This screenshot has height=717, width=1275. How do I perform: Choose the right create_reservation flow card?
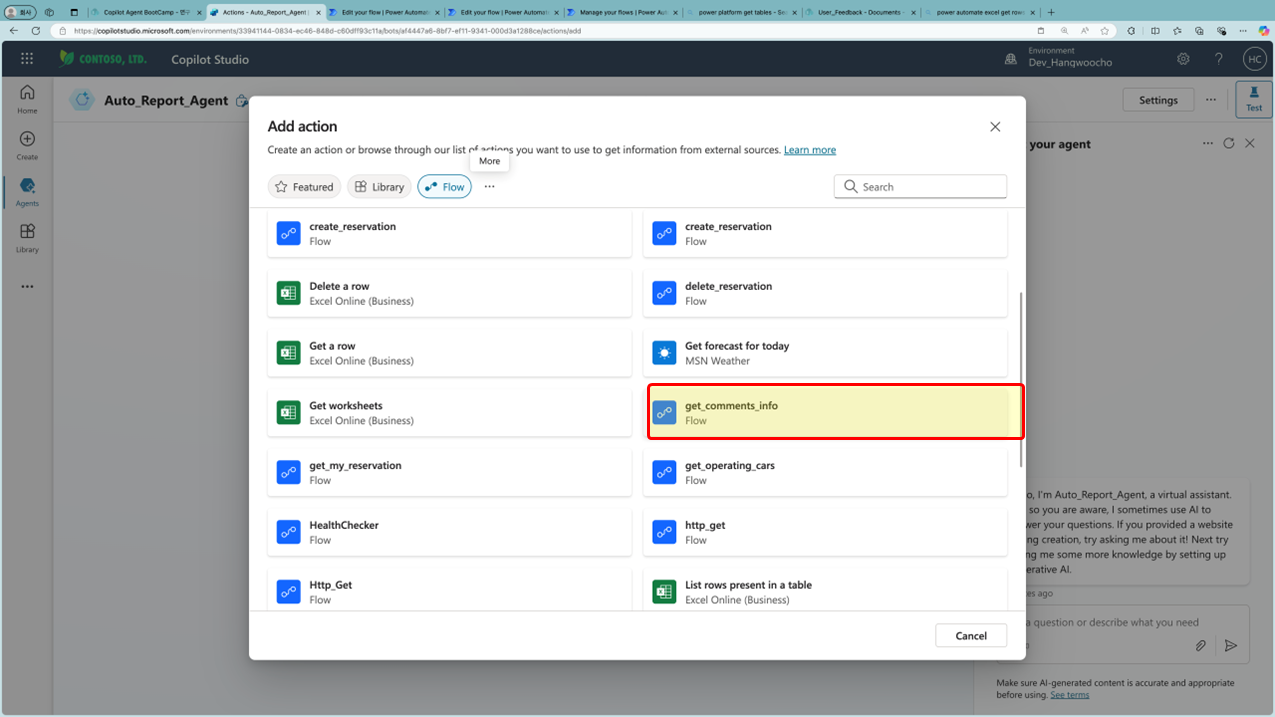pos(825,233)
